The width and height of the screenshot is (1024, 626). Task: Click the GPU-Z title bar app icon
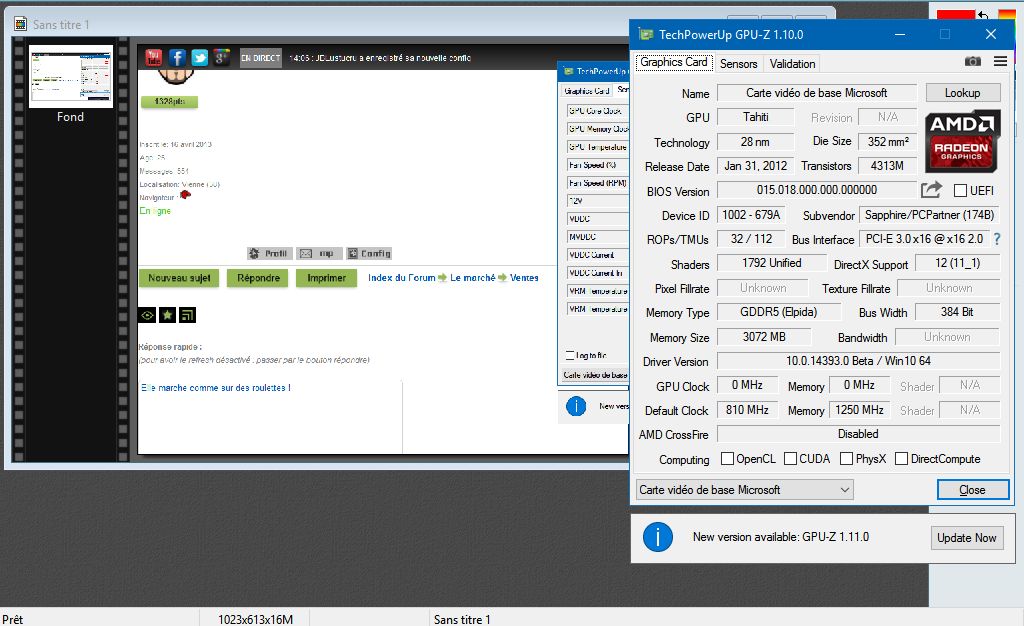(x=646, y=35)
